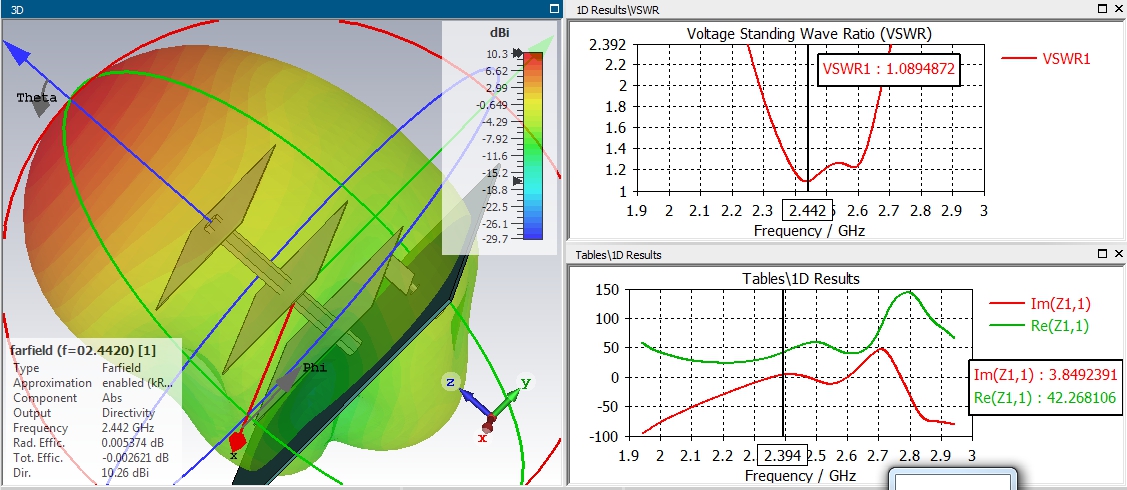Click the -29.7 minimum scale value

point(495,239)
